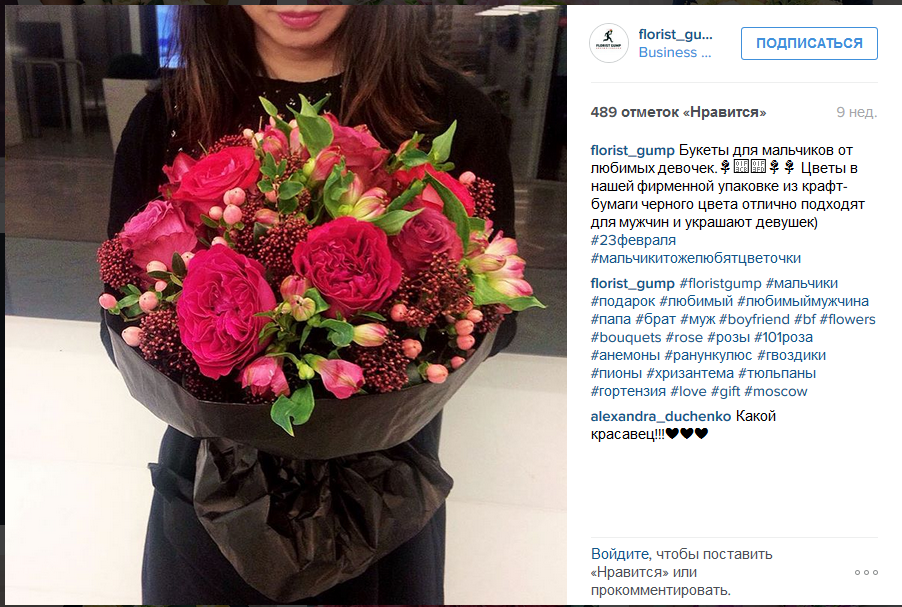This screenshot has height=607, width=902.
Task: Open hashtag #23февраля
Action: [x=633, y=240]
